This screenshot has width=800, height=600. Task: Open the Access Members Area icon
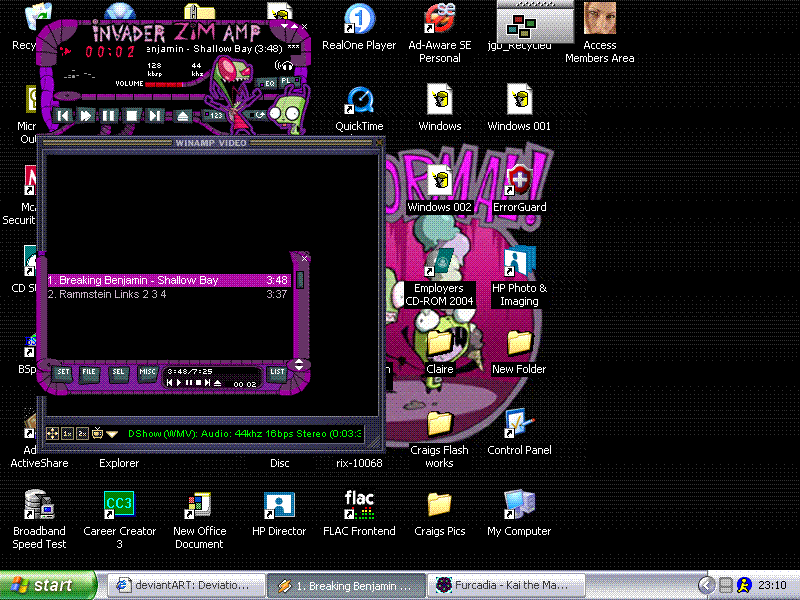click(x=599, y=34)
